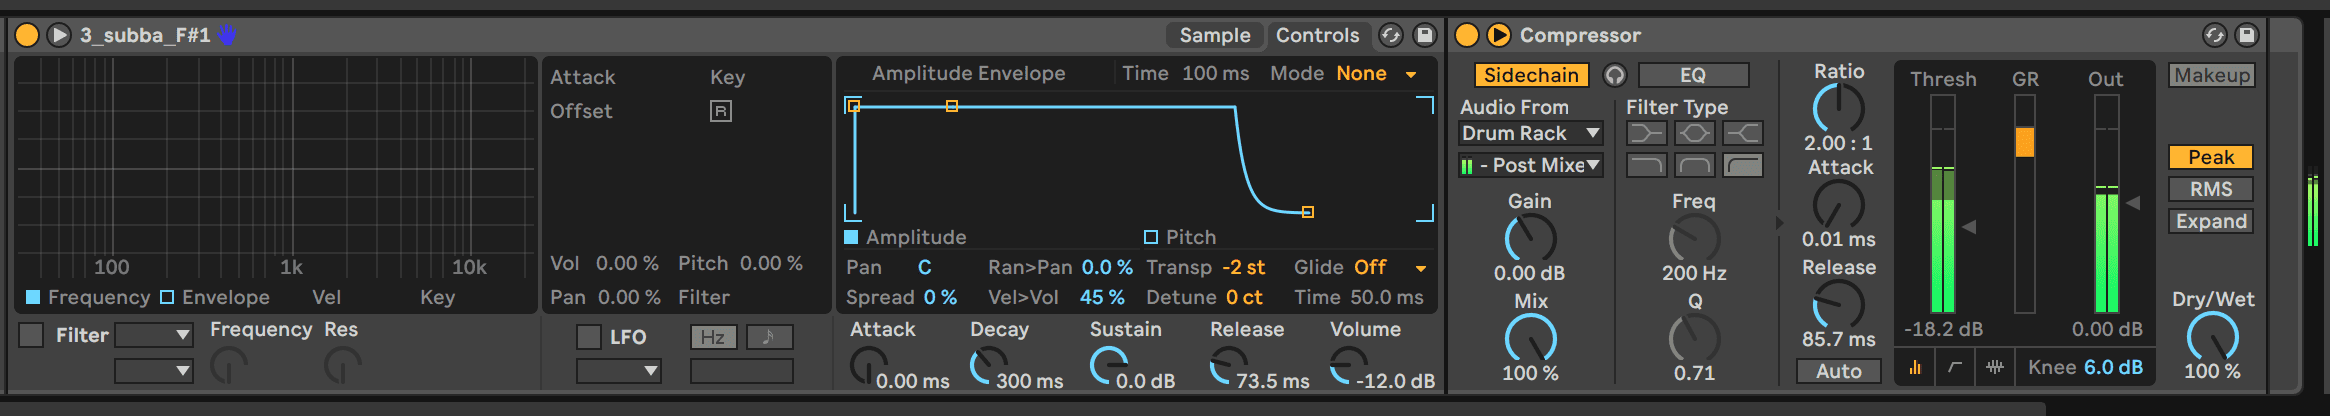
Task: Switch to the Controls tab
Action: pyautogui.click(x=1318, y=35)
